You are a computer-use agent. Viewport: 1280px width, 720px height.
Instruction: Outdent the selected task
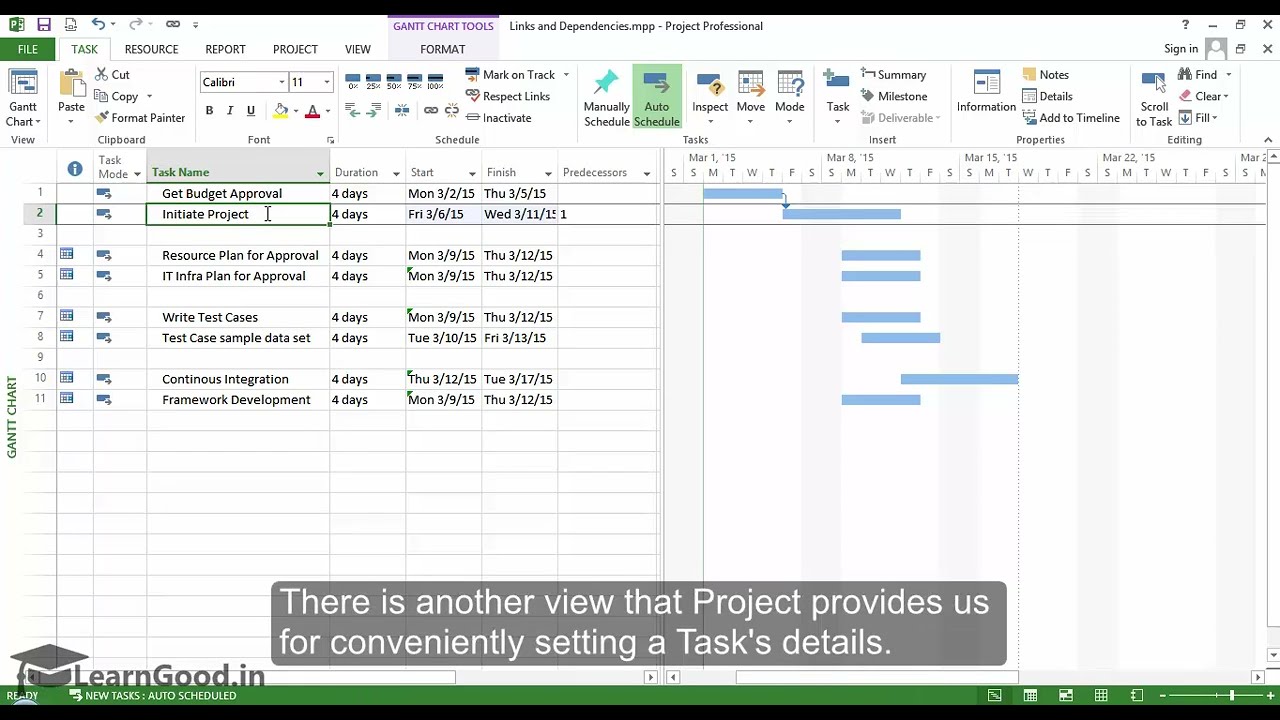tap(352, 110)
